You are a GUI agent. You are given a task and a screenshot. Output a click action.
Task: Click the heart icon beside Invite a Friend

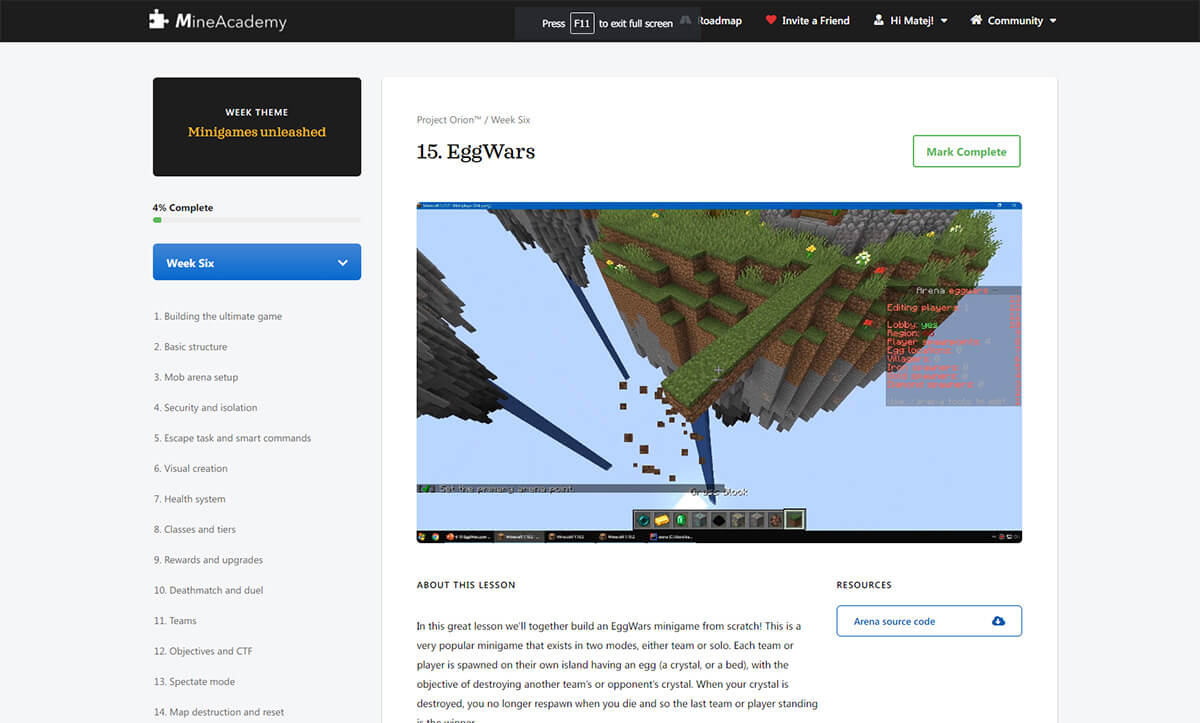tap(771, 20)
